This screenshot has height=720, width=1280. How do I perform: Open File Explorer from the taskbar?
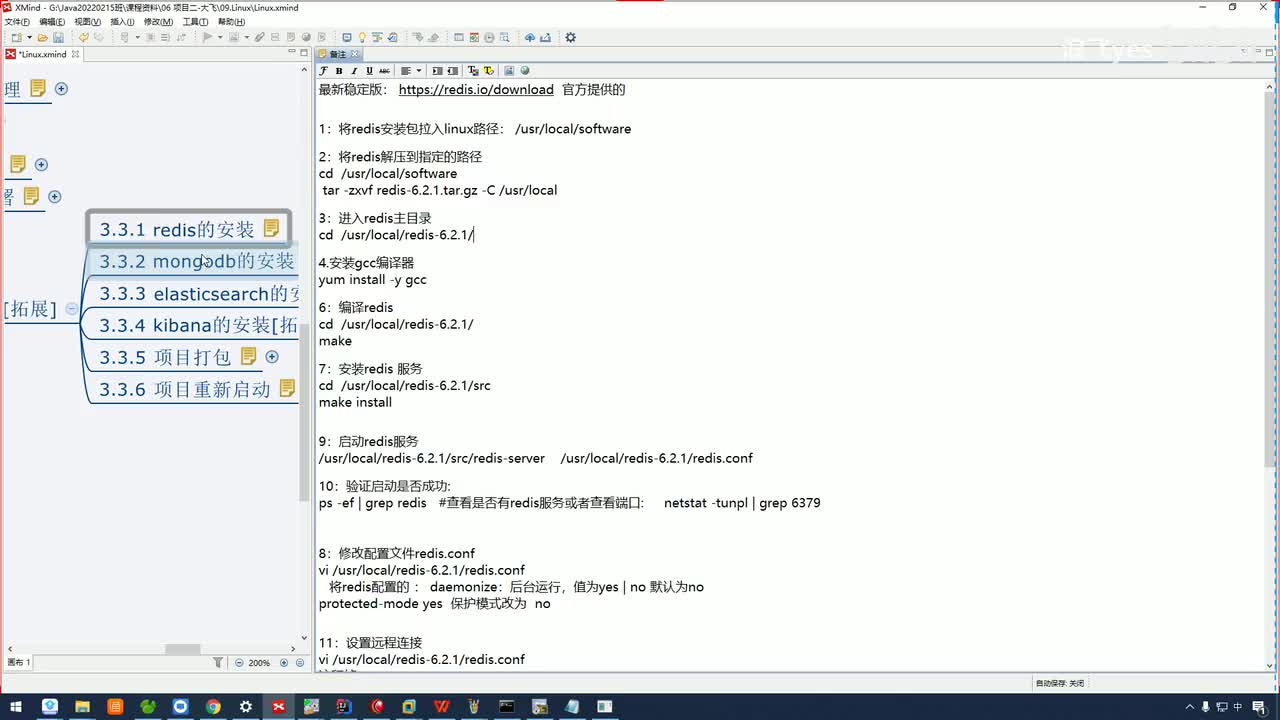pos(82,707)
